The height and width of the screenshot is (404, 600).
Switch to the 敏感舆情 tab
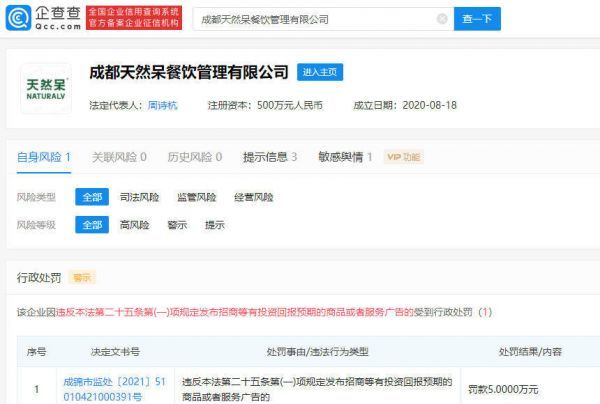point(345,157)
